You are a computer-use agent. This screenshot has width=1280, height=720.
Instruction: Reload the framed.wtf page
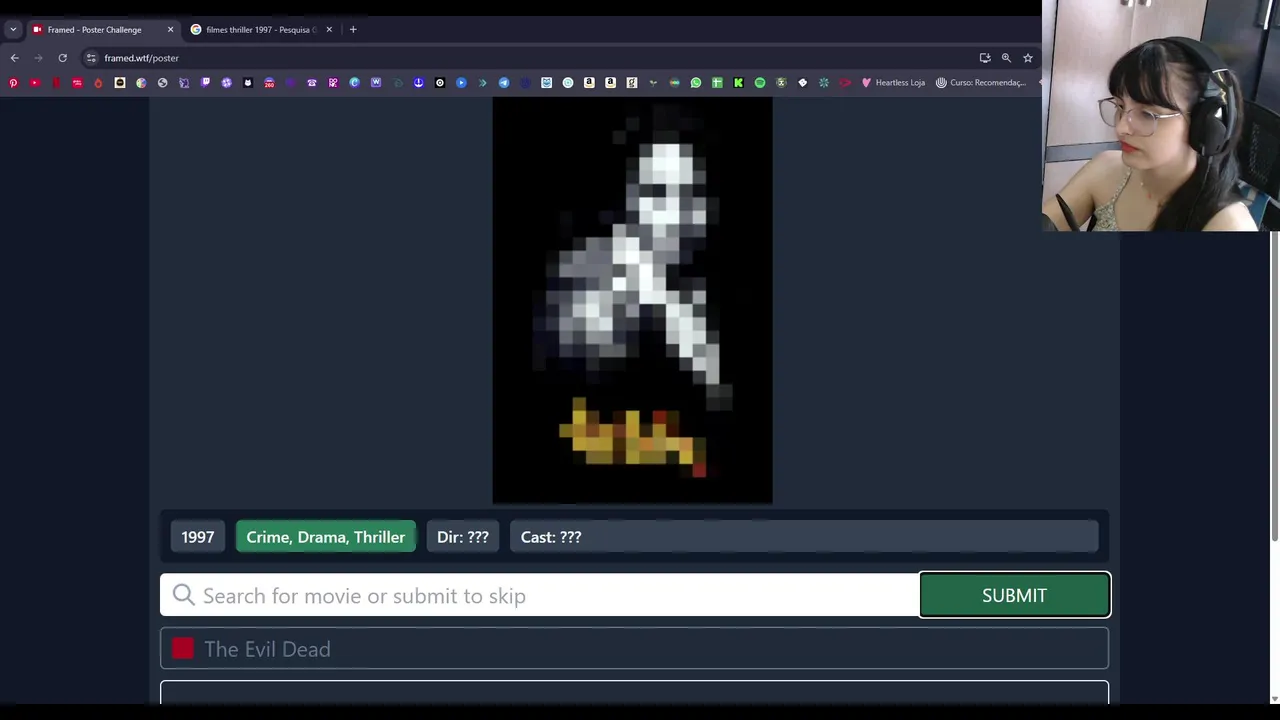pos(62,58)
